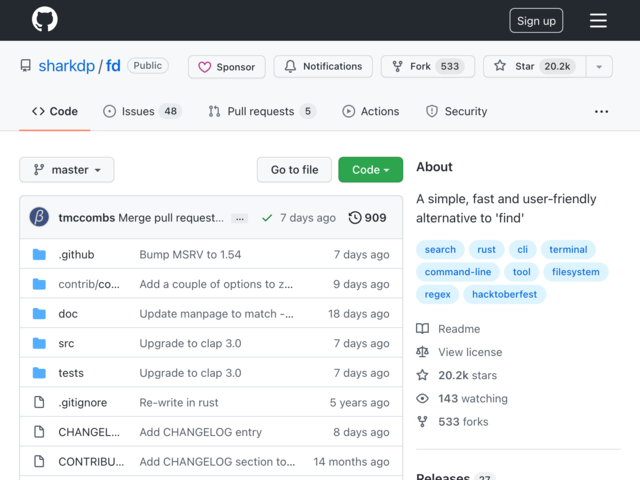
Task: Click the eye icon beside 143 watching
Action: click(422, 398)
